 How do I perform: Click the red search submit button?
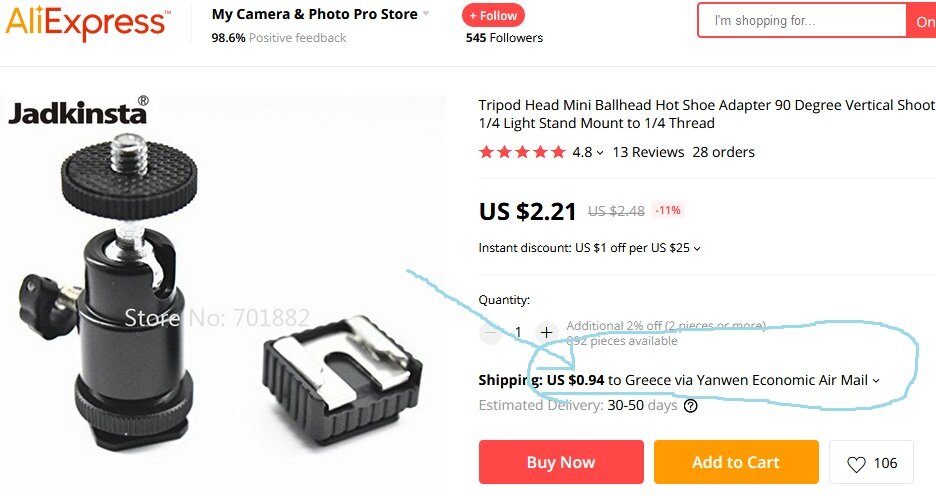tap(921, 20)
